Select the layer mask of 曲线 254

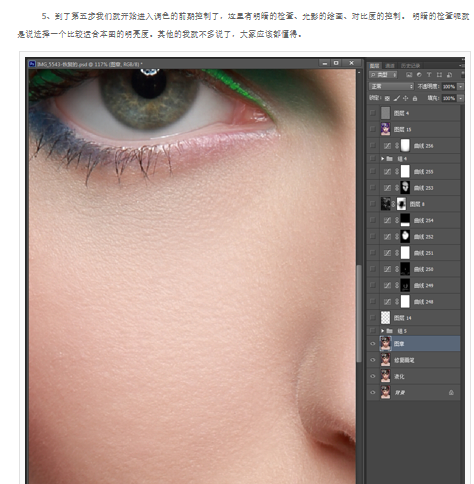point(405,220)
